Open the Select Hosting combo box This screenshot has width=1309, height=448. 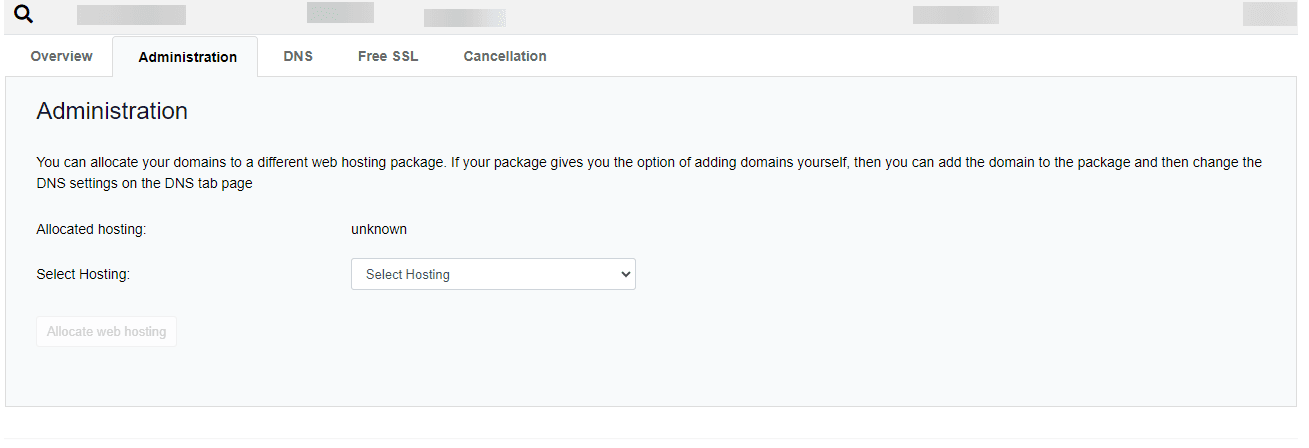(492, 274)
